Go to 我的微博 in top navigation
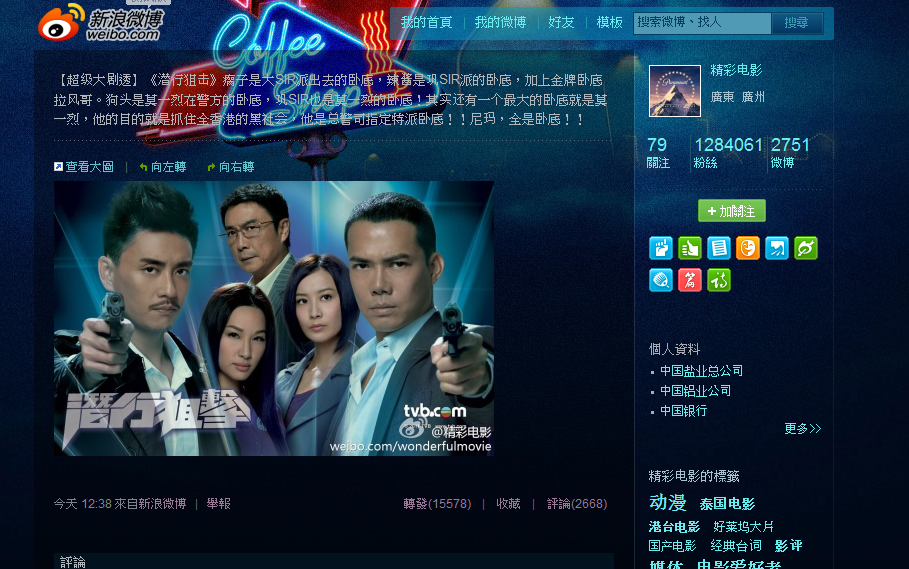 click(500, 23)
